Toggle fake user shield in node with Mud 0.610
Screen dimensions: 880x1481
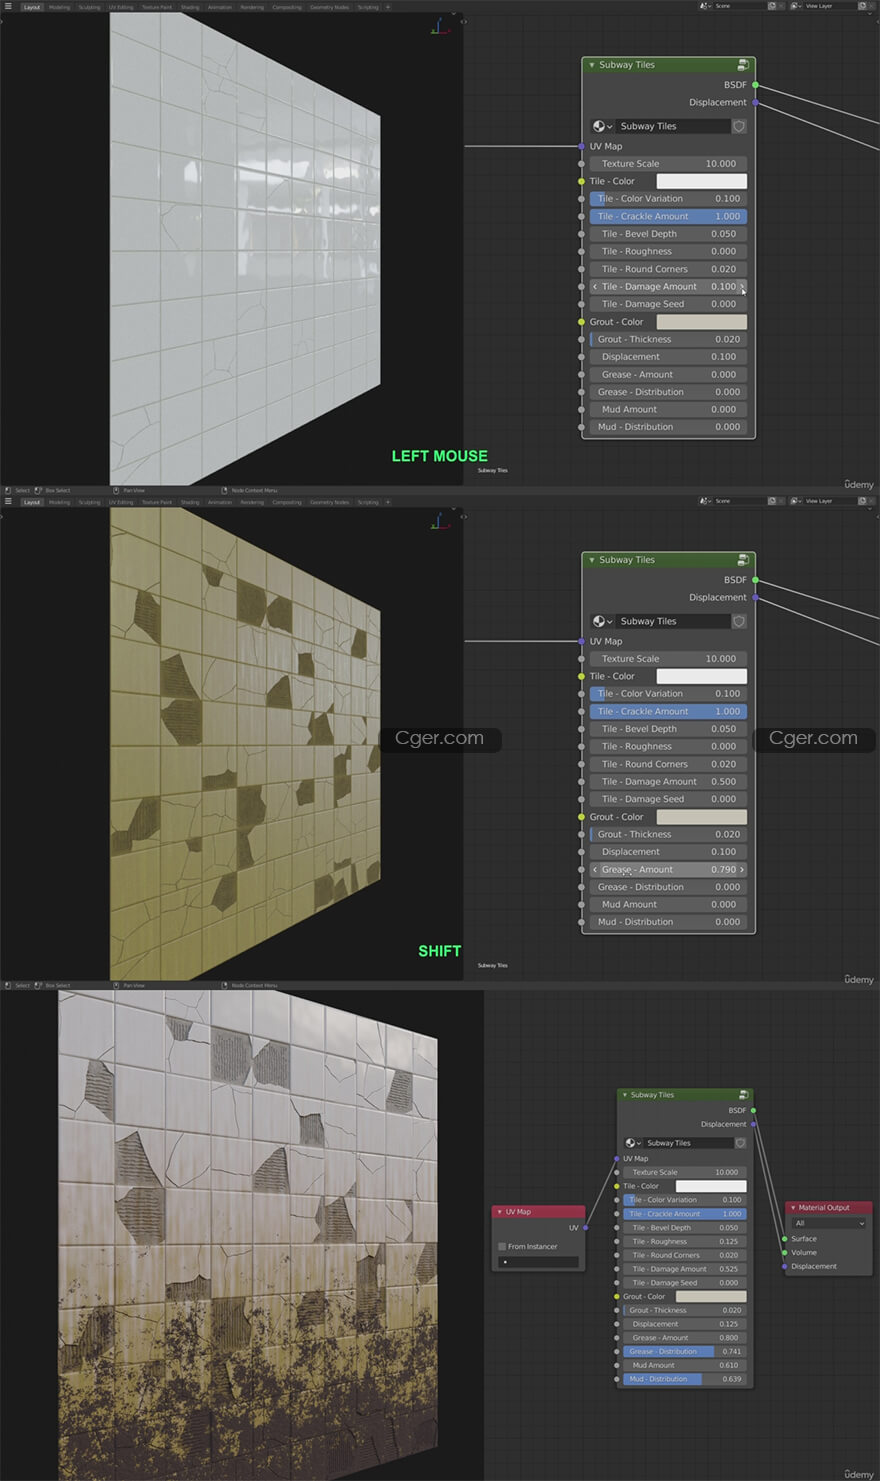[x=740, y=1143]
